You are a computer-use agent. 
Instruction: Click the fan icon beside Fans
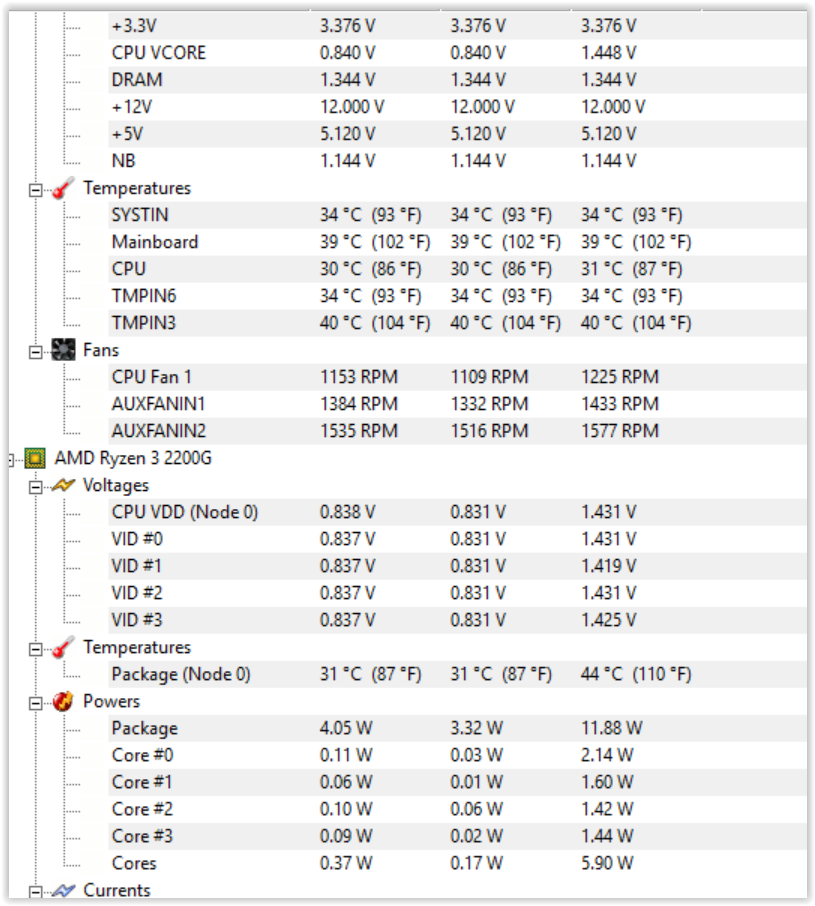63,350
